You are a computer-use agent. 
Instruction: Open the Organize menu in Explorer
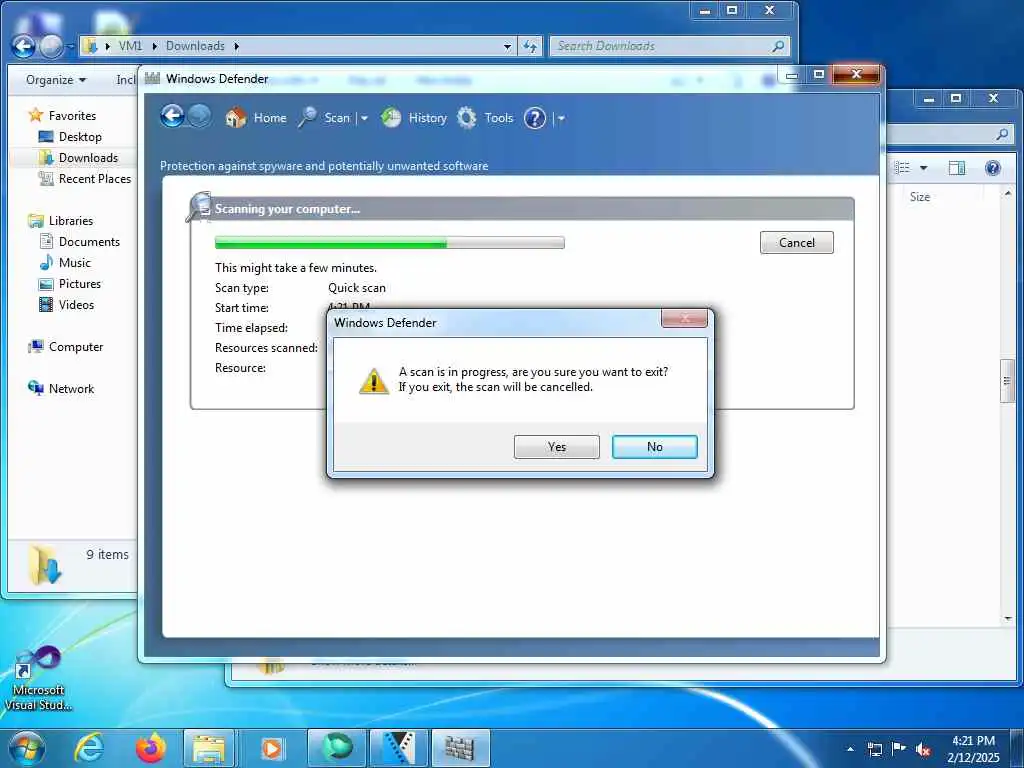(x=56, y=80)
